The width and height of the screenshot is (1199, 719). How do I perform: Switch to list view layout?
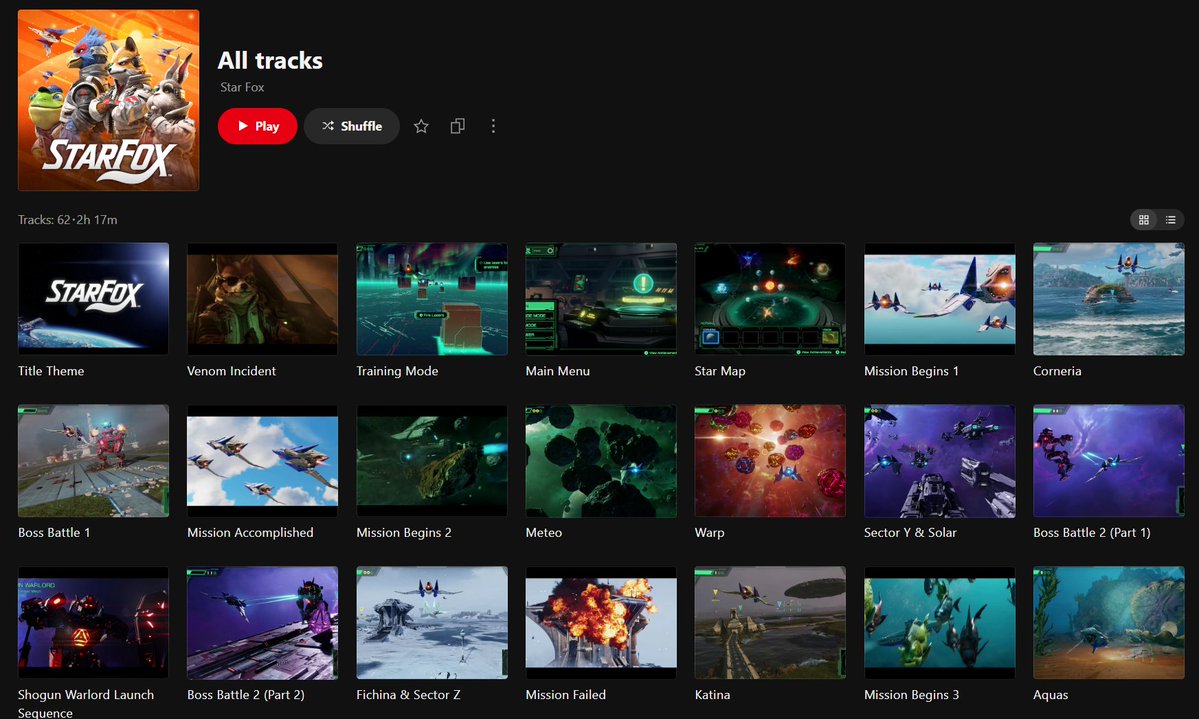[x=1171, y=220]
